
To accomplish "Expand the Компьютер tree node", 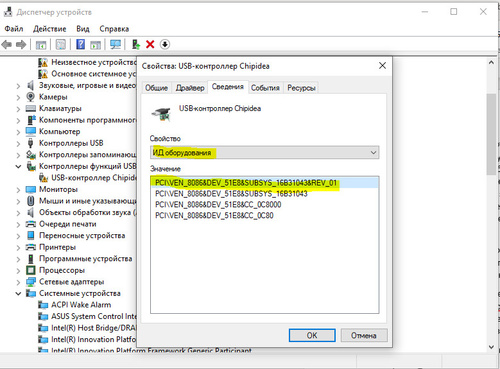I will pyautogui.click(x=18, y=132).
